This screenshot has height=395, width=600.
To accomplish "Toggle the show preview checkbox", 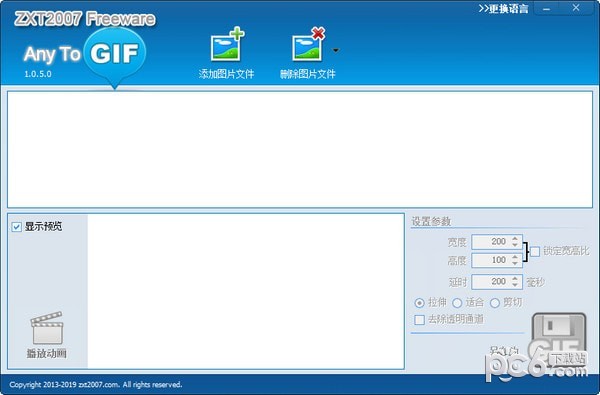I will click(x=16, y=227).
